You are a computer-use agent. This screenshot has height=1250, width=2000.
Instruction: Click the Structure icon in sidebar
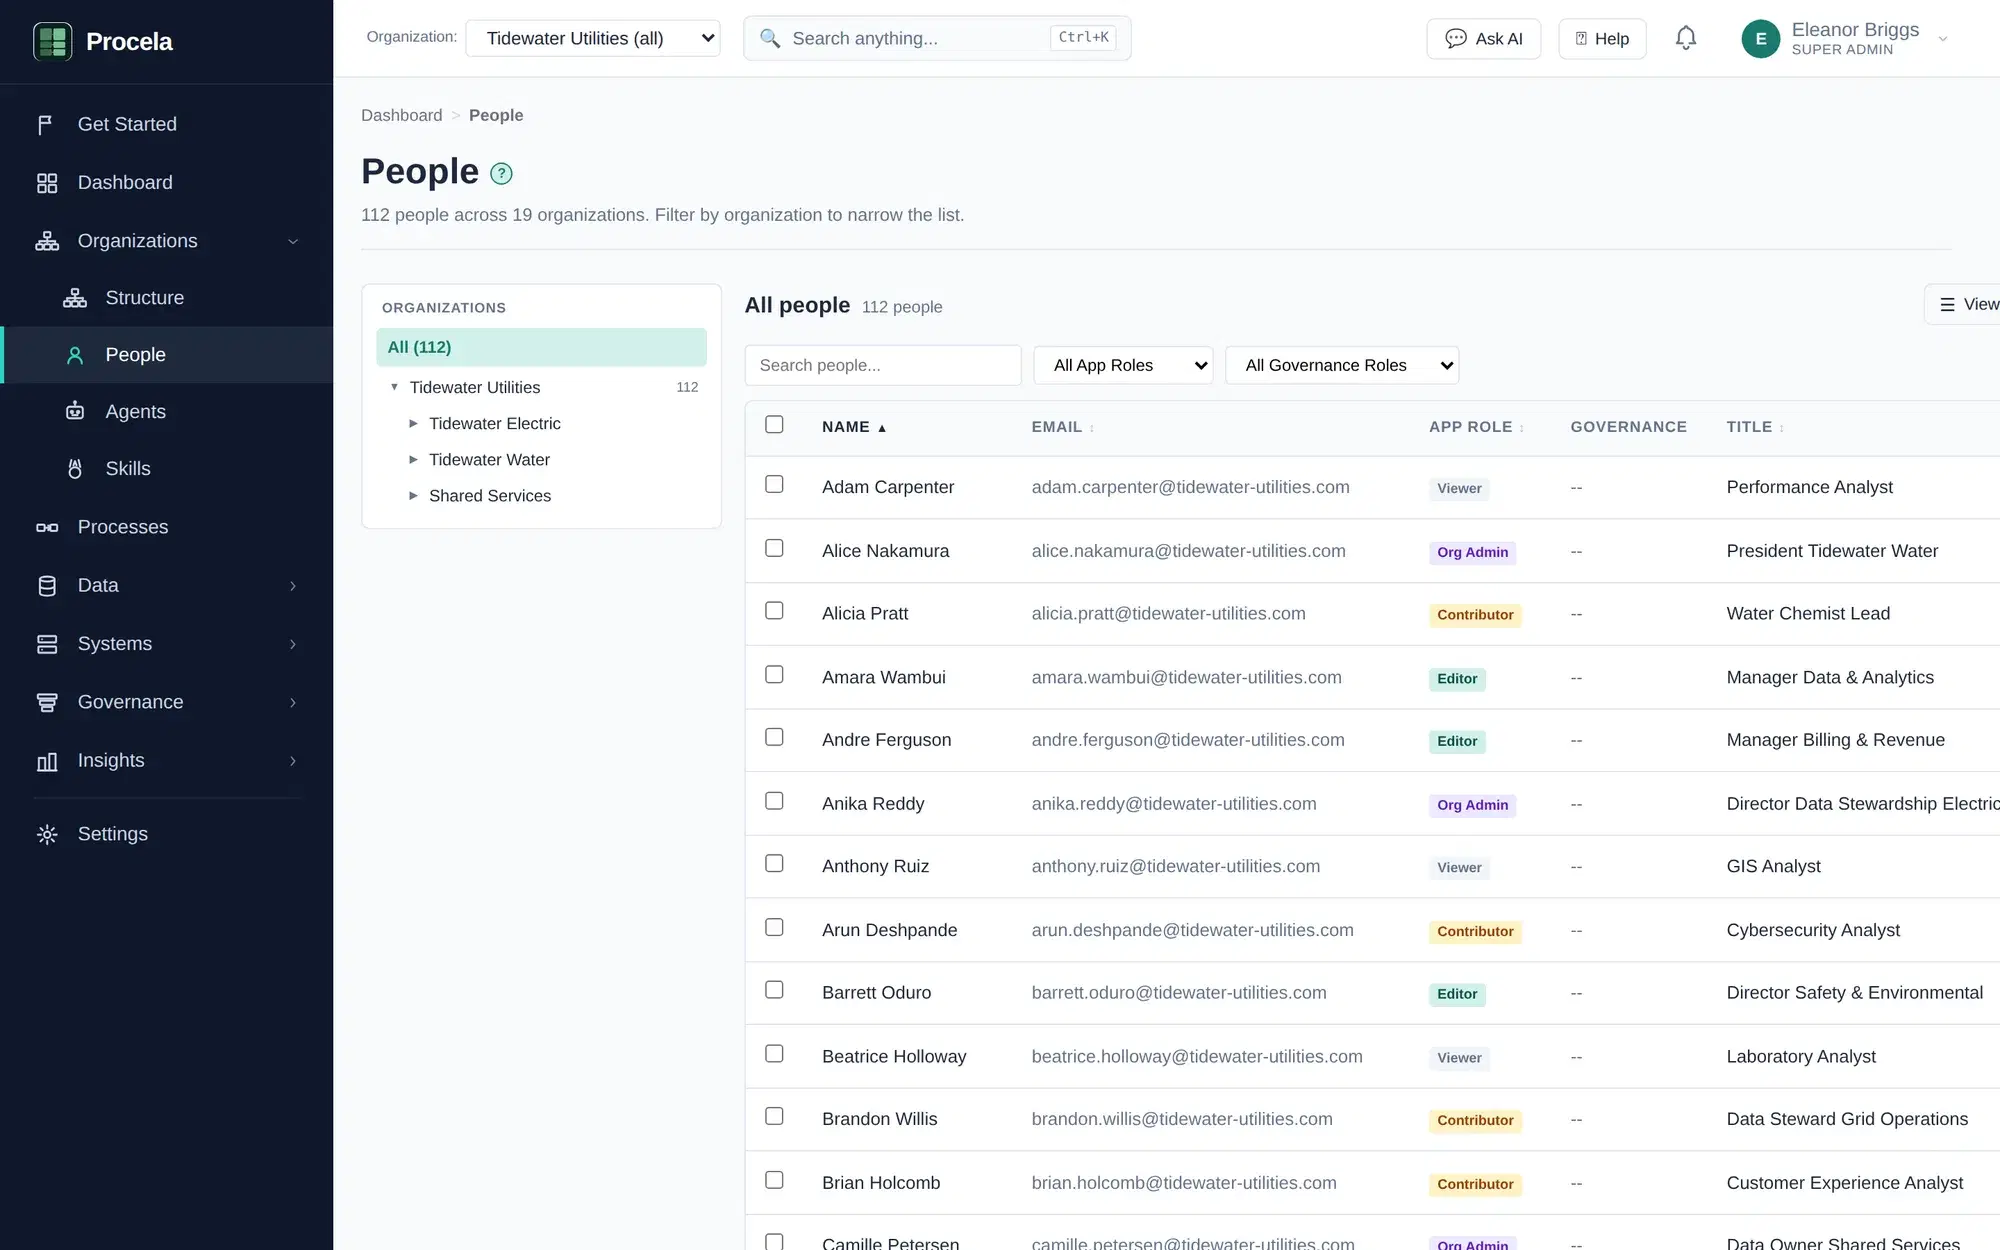74,298
